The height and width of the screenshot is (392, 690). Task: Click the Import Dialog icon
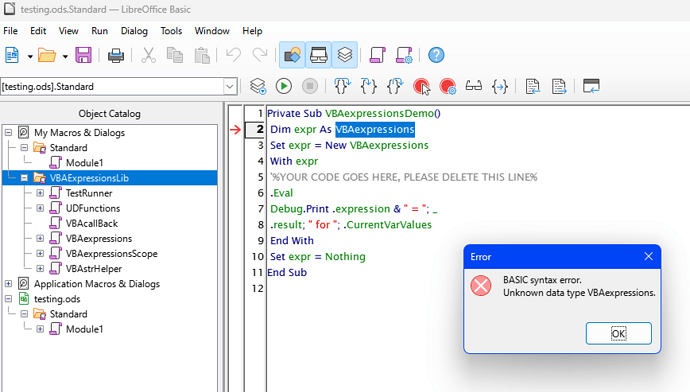pyautogui.click(x=377, y=55)
